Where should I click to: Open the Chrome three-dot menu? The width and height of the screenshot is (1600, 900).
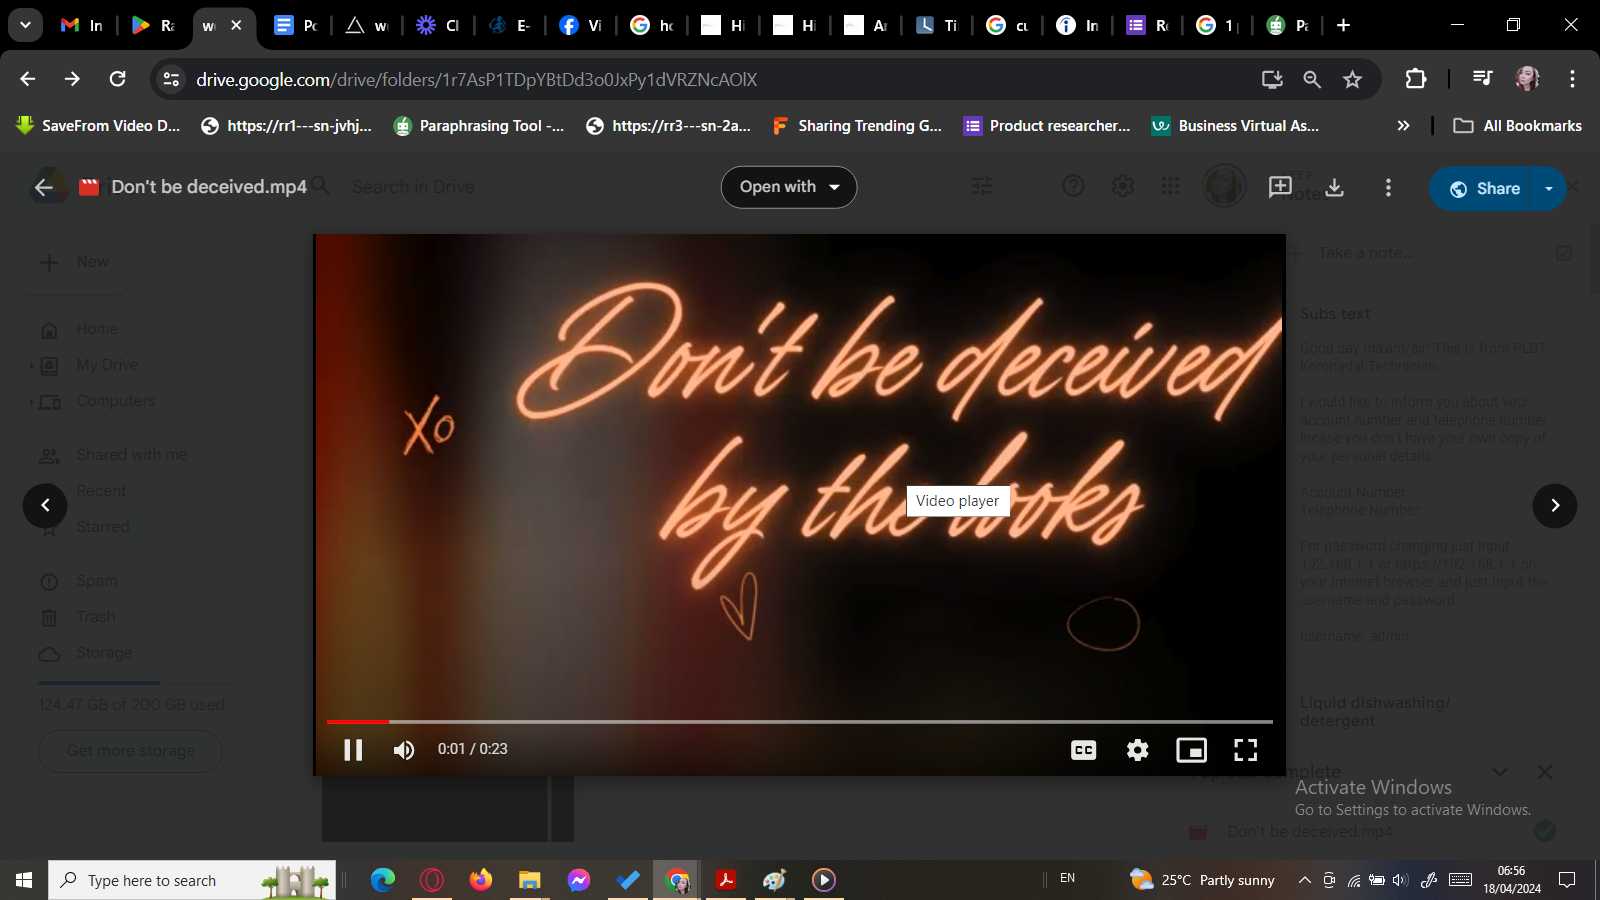pyautogui.click(x=1572, y=79)
